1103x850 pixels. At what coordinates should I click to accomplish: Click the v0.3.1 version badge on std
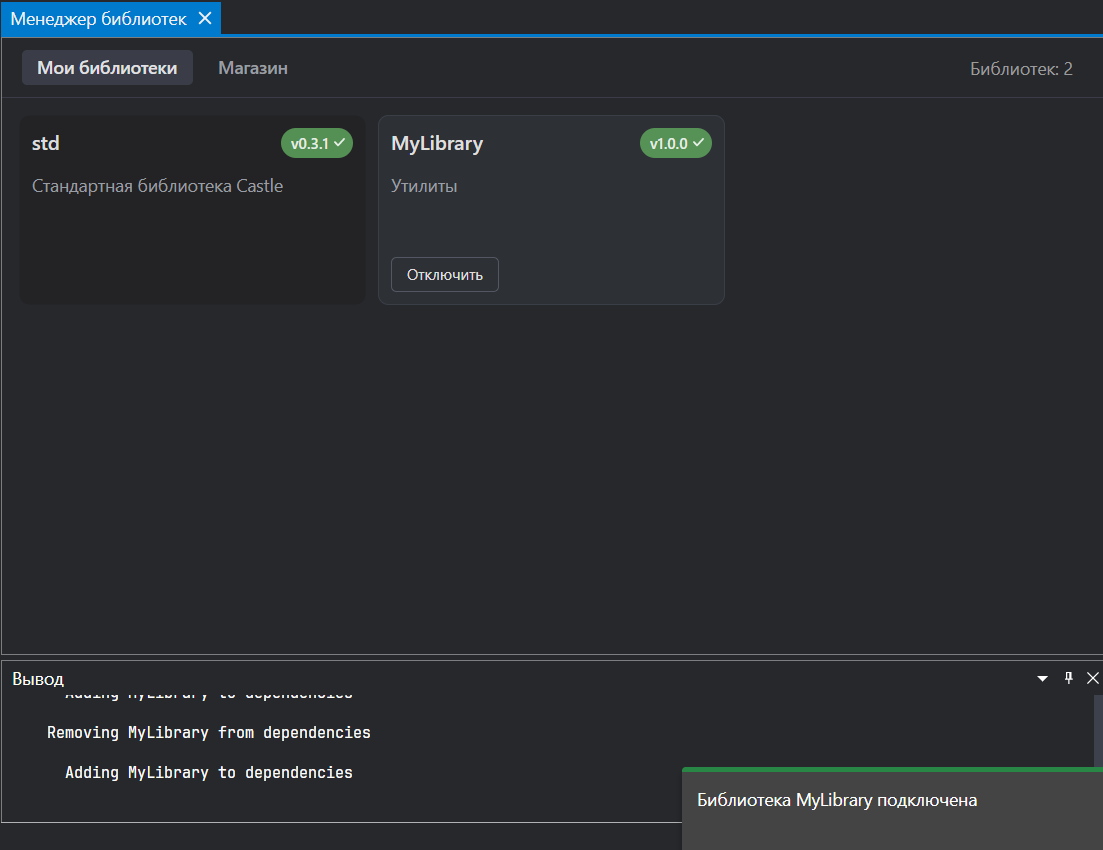[x=317, y=143]
